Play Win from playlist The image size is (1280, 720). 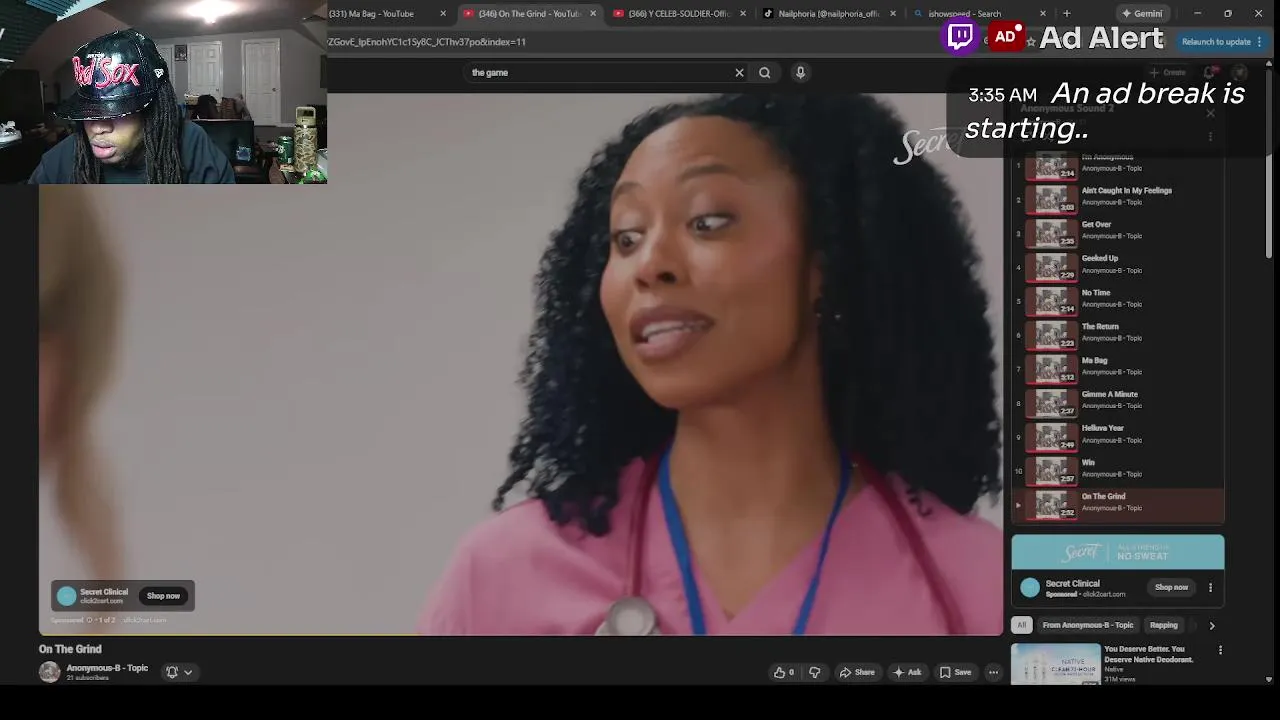tap(1118, 471)
